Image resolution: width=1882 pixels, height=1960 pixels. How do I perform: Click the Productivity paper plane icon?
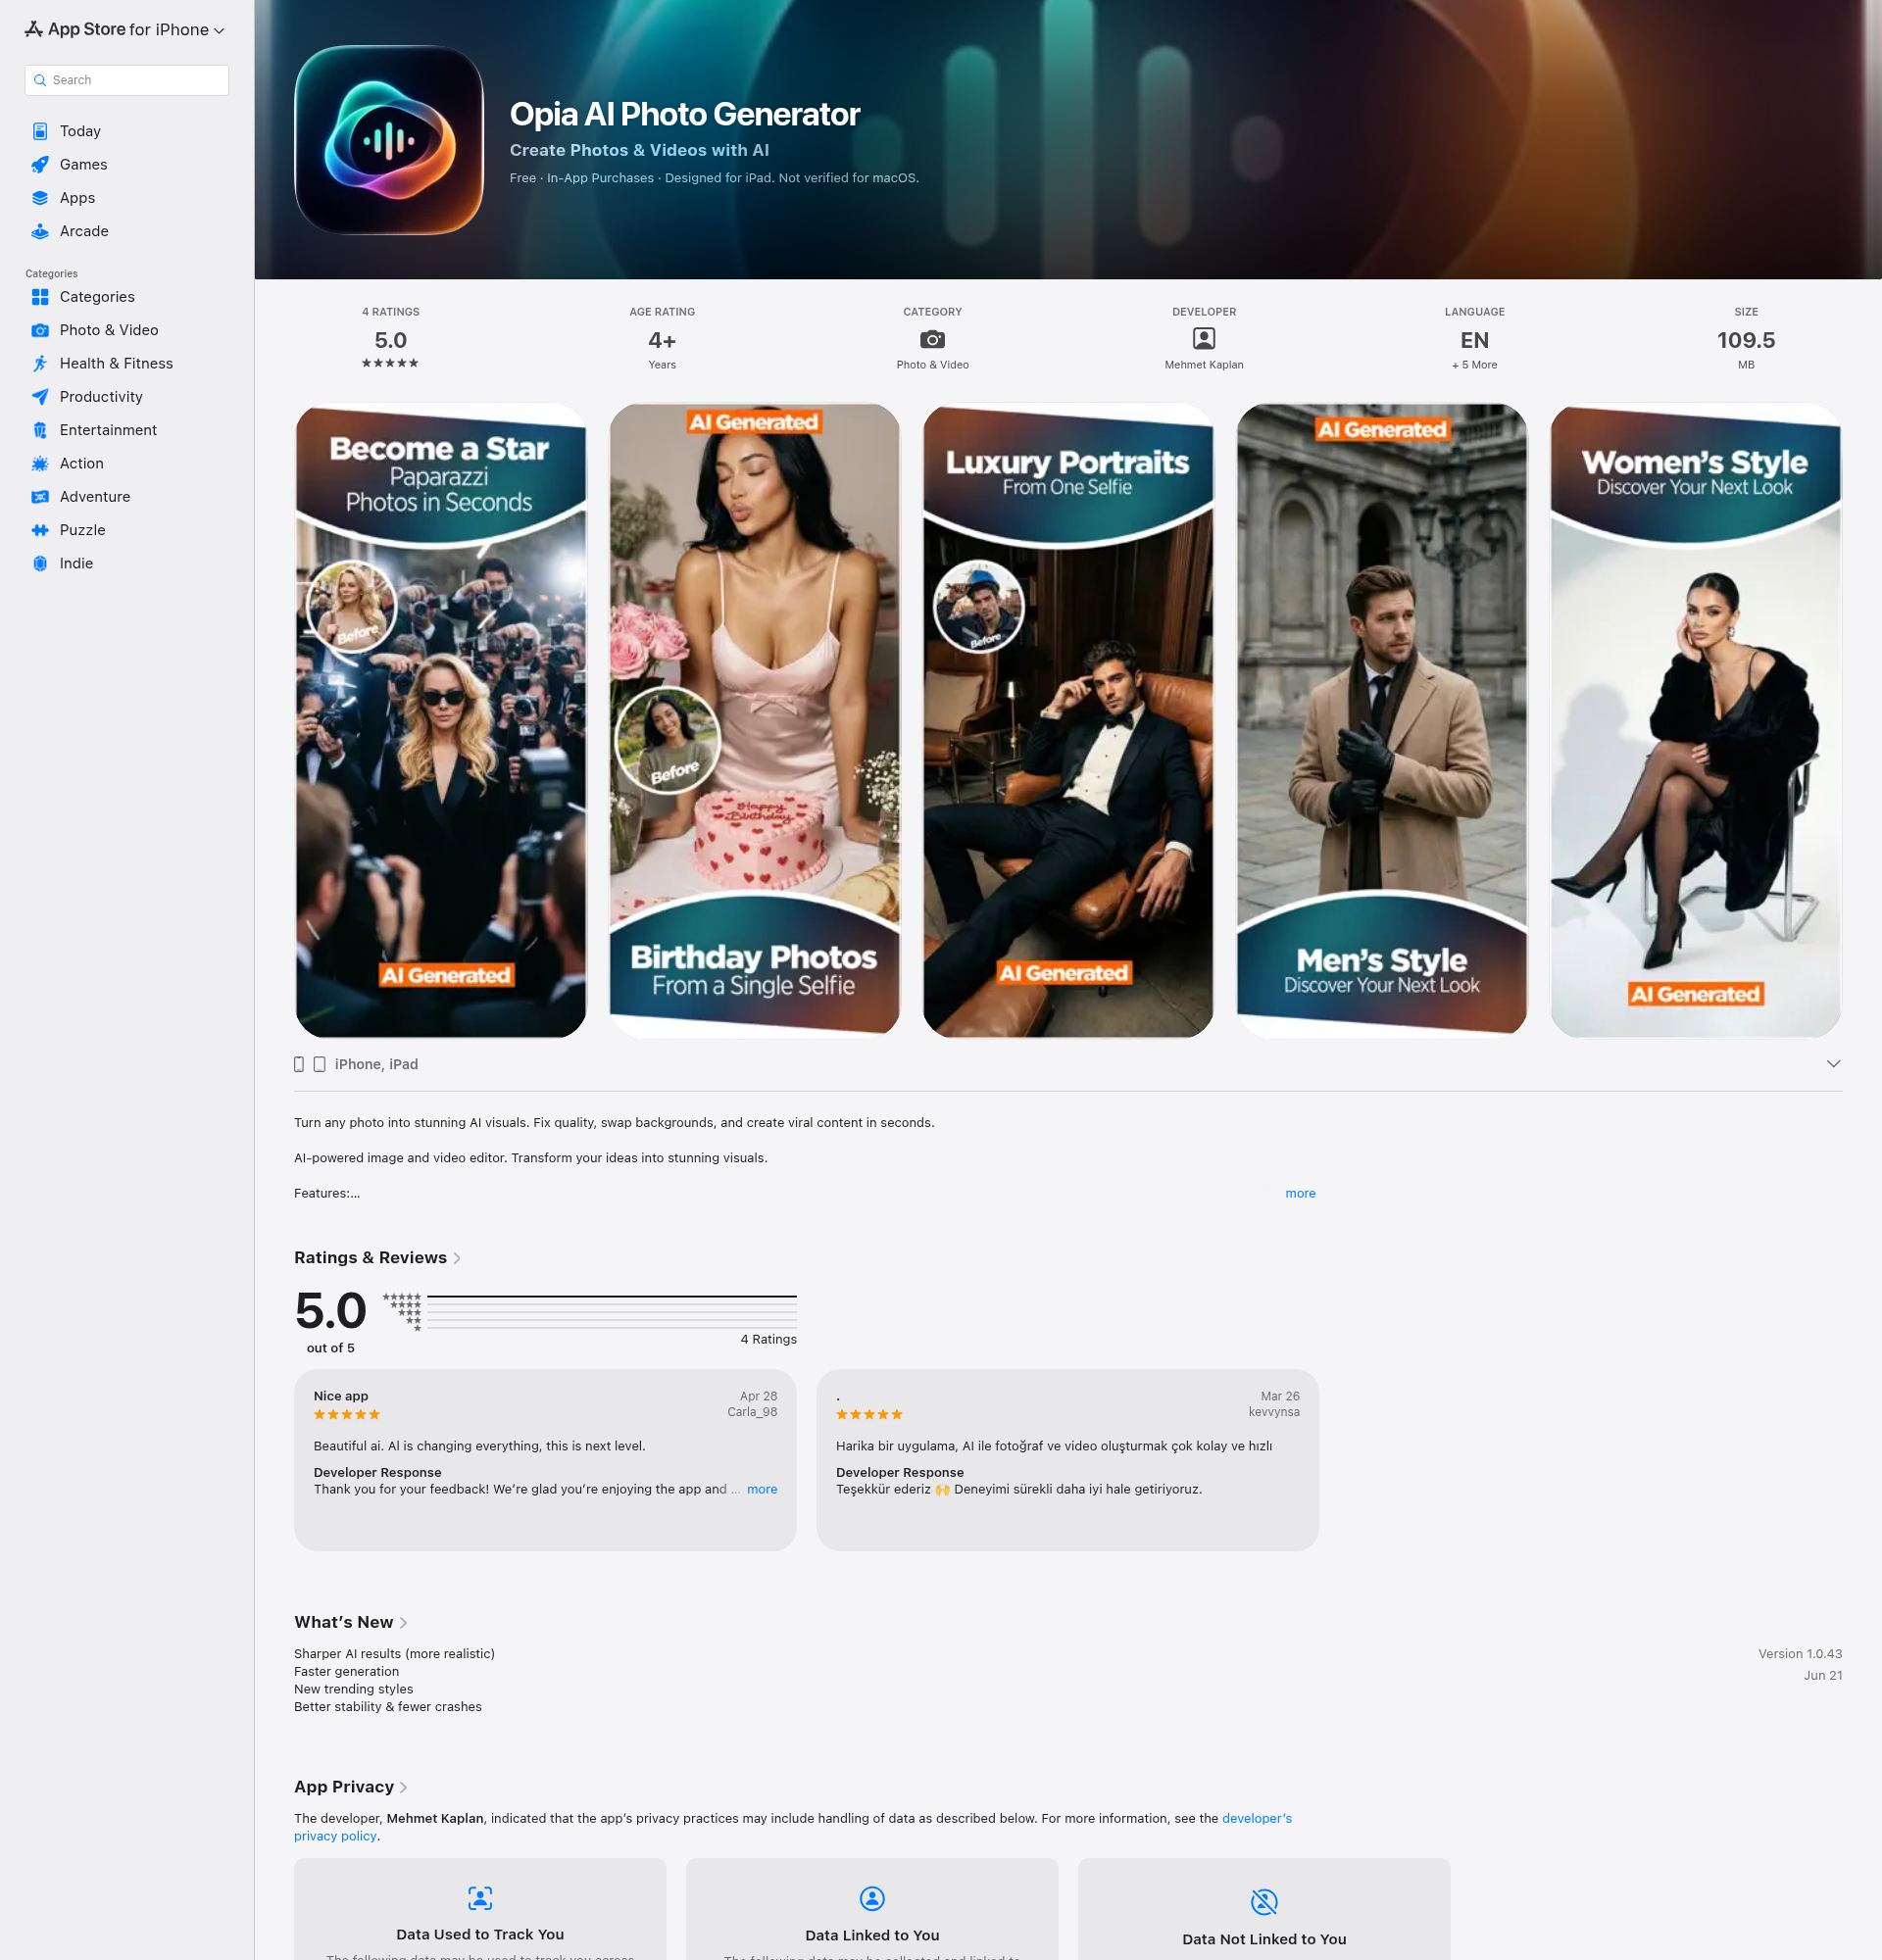(40, 397)
